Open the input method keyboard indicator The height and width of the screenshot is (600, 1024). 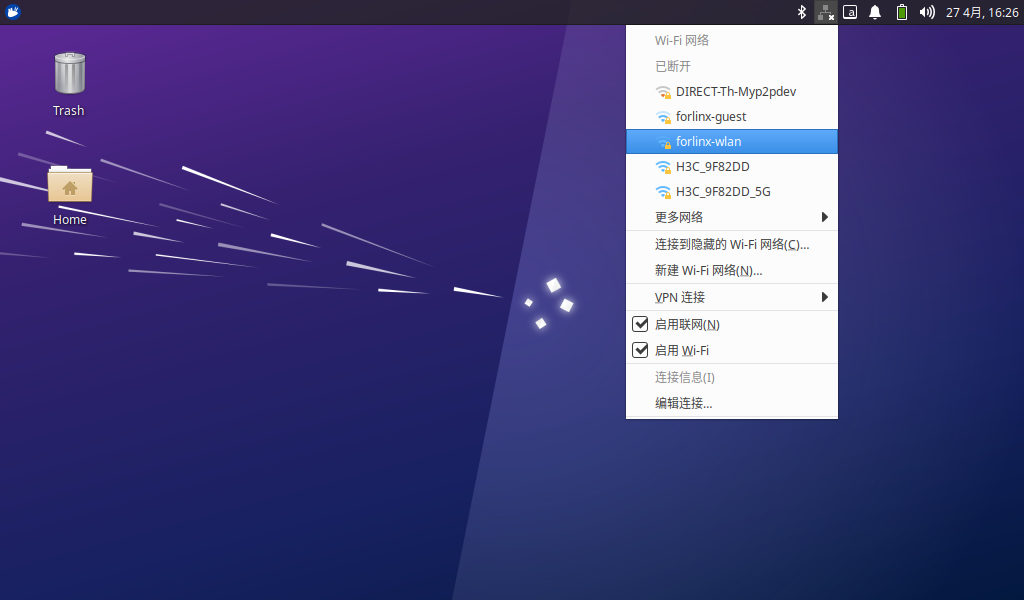point(850,12)
